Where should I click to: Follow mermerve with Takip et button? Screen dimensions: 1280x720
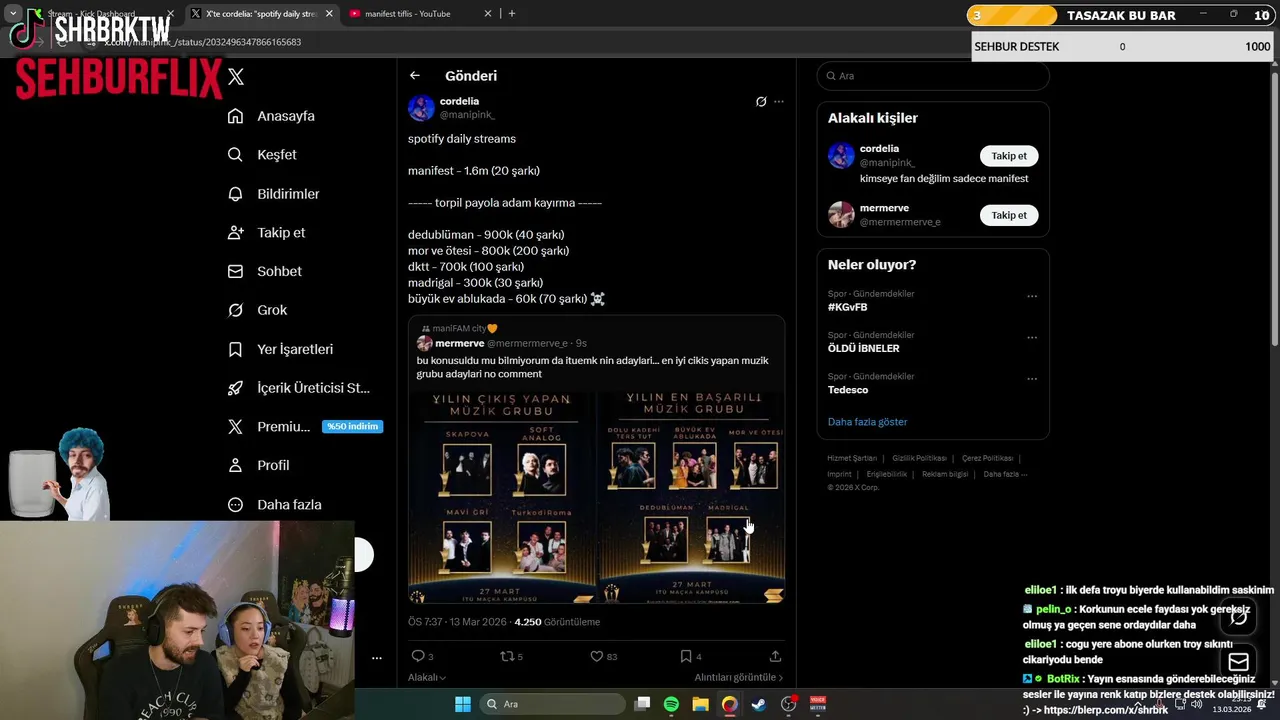click(1009, 215)
